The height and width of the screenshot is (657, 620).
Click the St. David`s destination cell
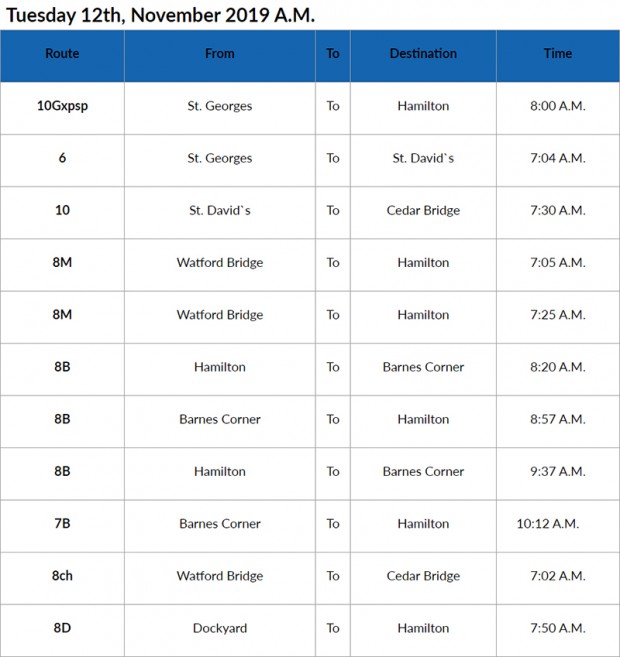tap(423, 158)
